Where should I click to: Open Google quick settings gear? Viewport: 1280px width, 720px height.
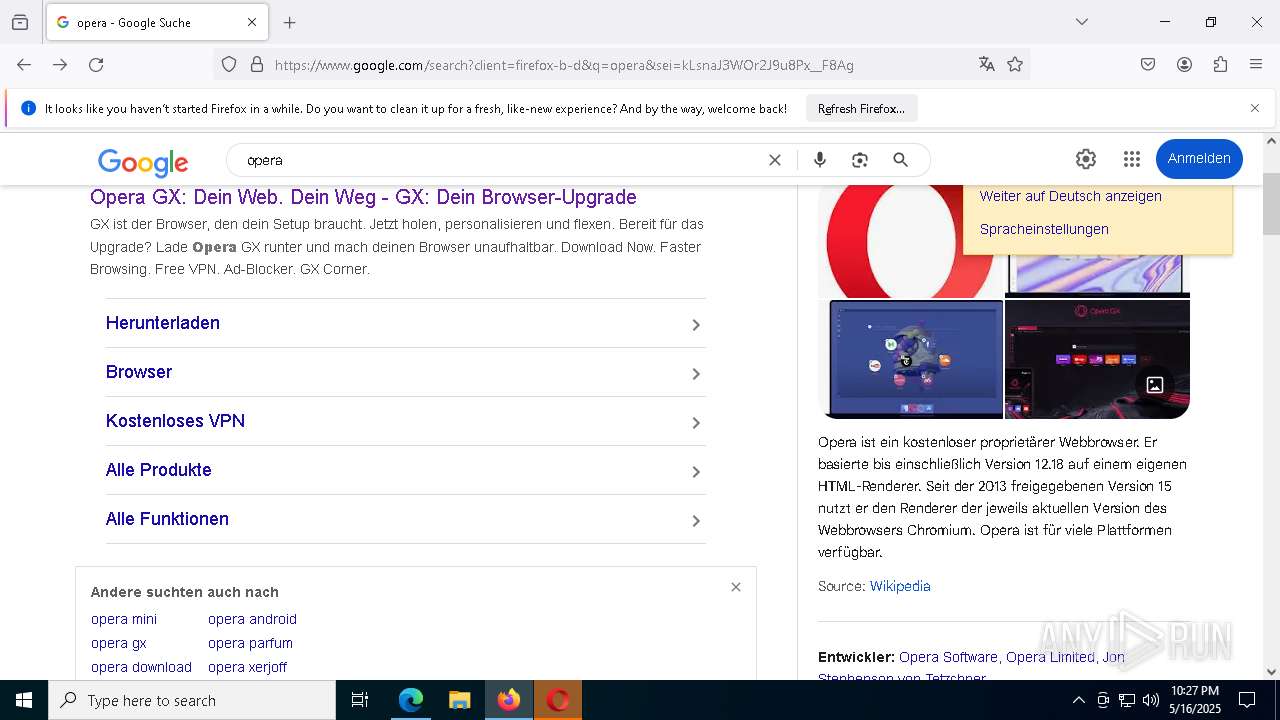point(1086,158)
